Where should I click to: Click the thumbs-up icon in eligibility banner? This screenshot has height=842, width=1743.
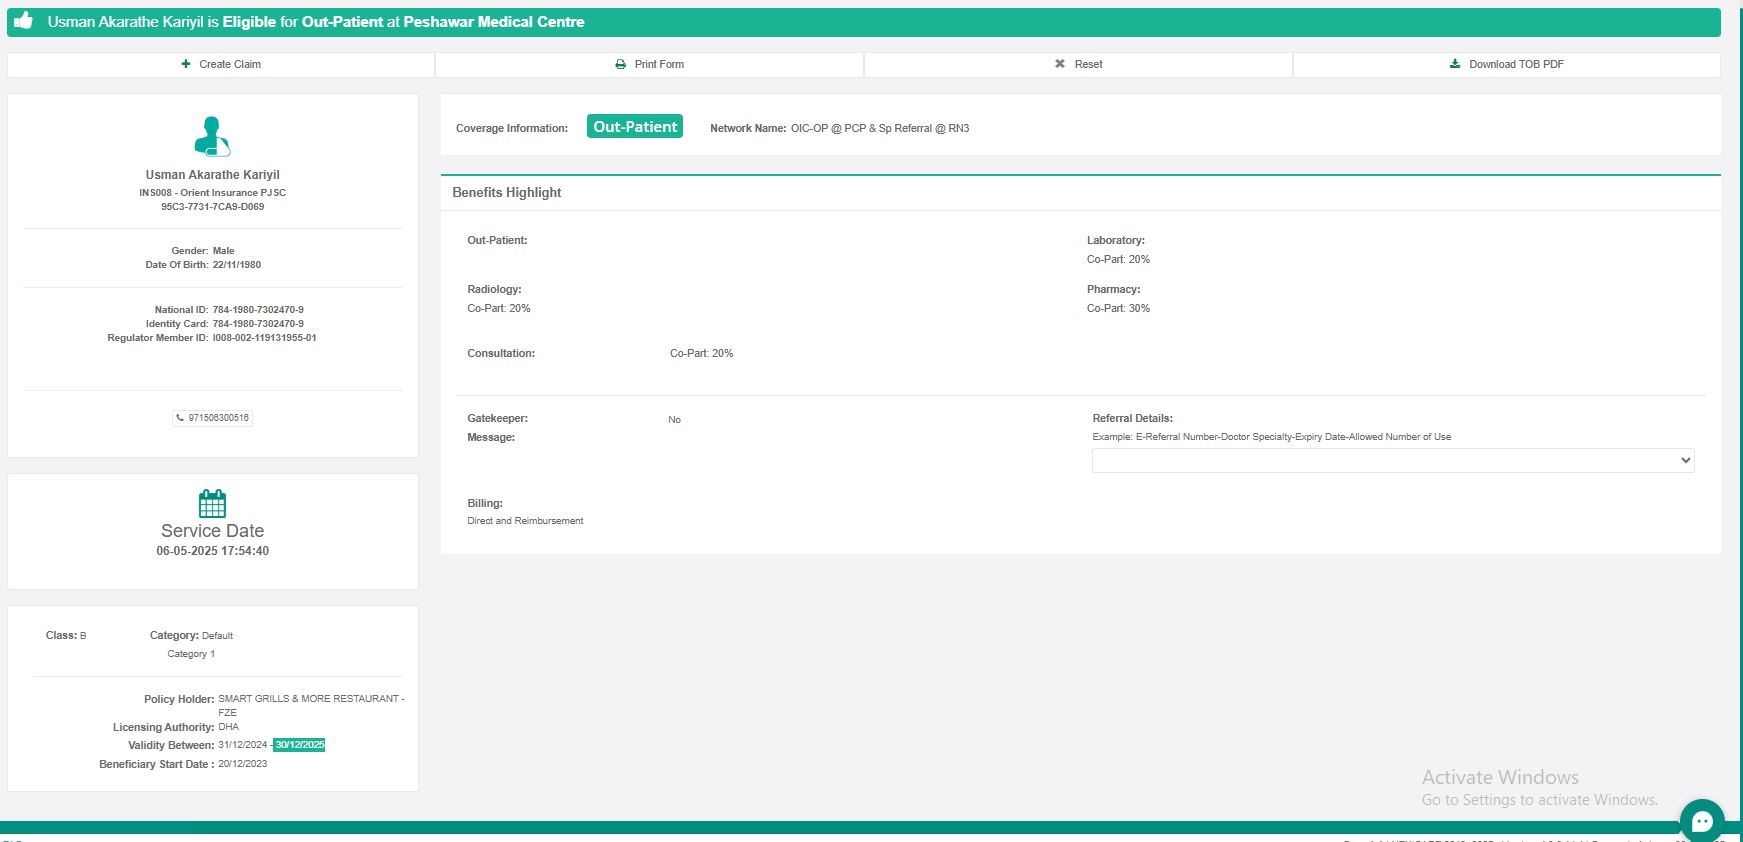23,21
